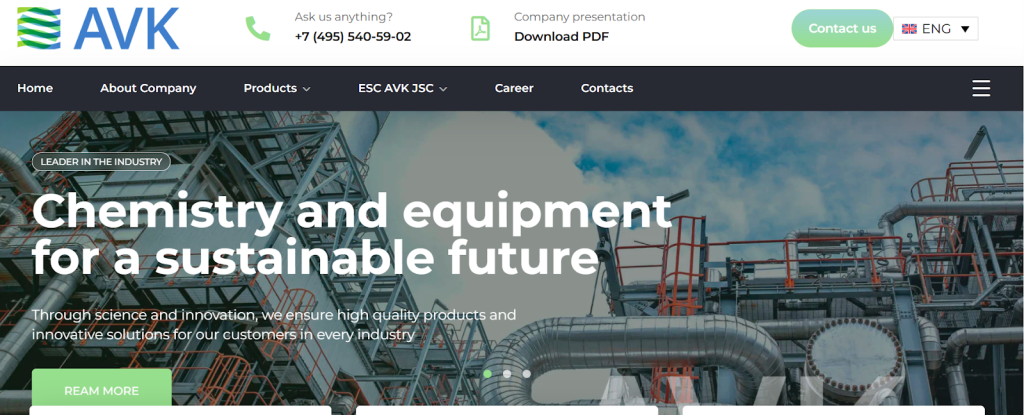Open About Company page
Viewport: 1024px width, 415px height.
pos(148,88)
